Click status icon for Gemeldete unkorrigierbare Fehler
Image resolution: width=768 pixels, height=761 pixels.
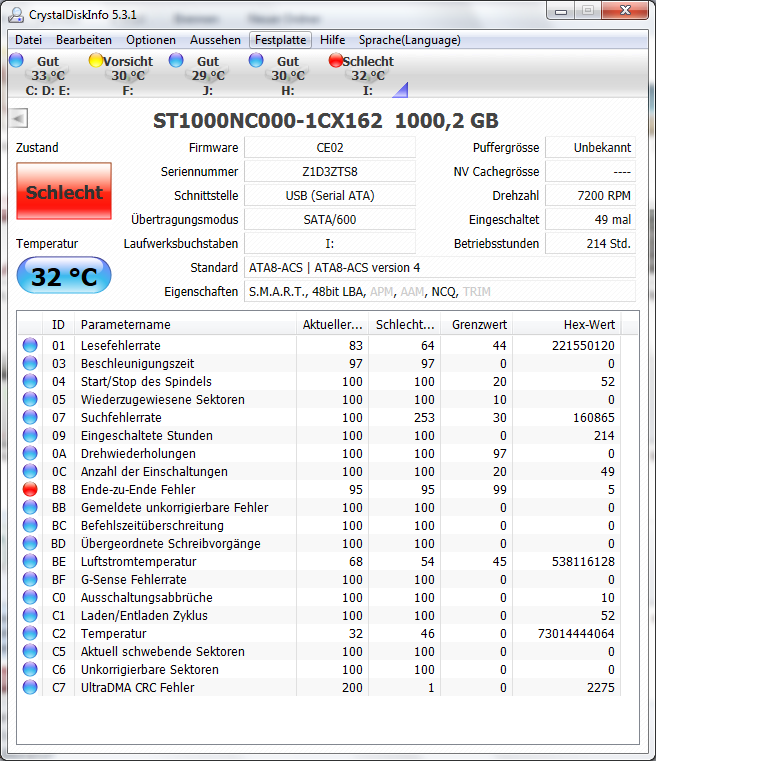(x=30, y=507)
